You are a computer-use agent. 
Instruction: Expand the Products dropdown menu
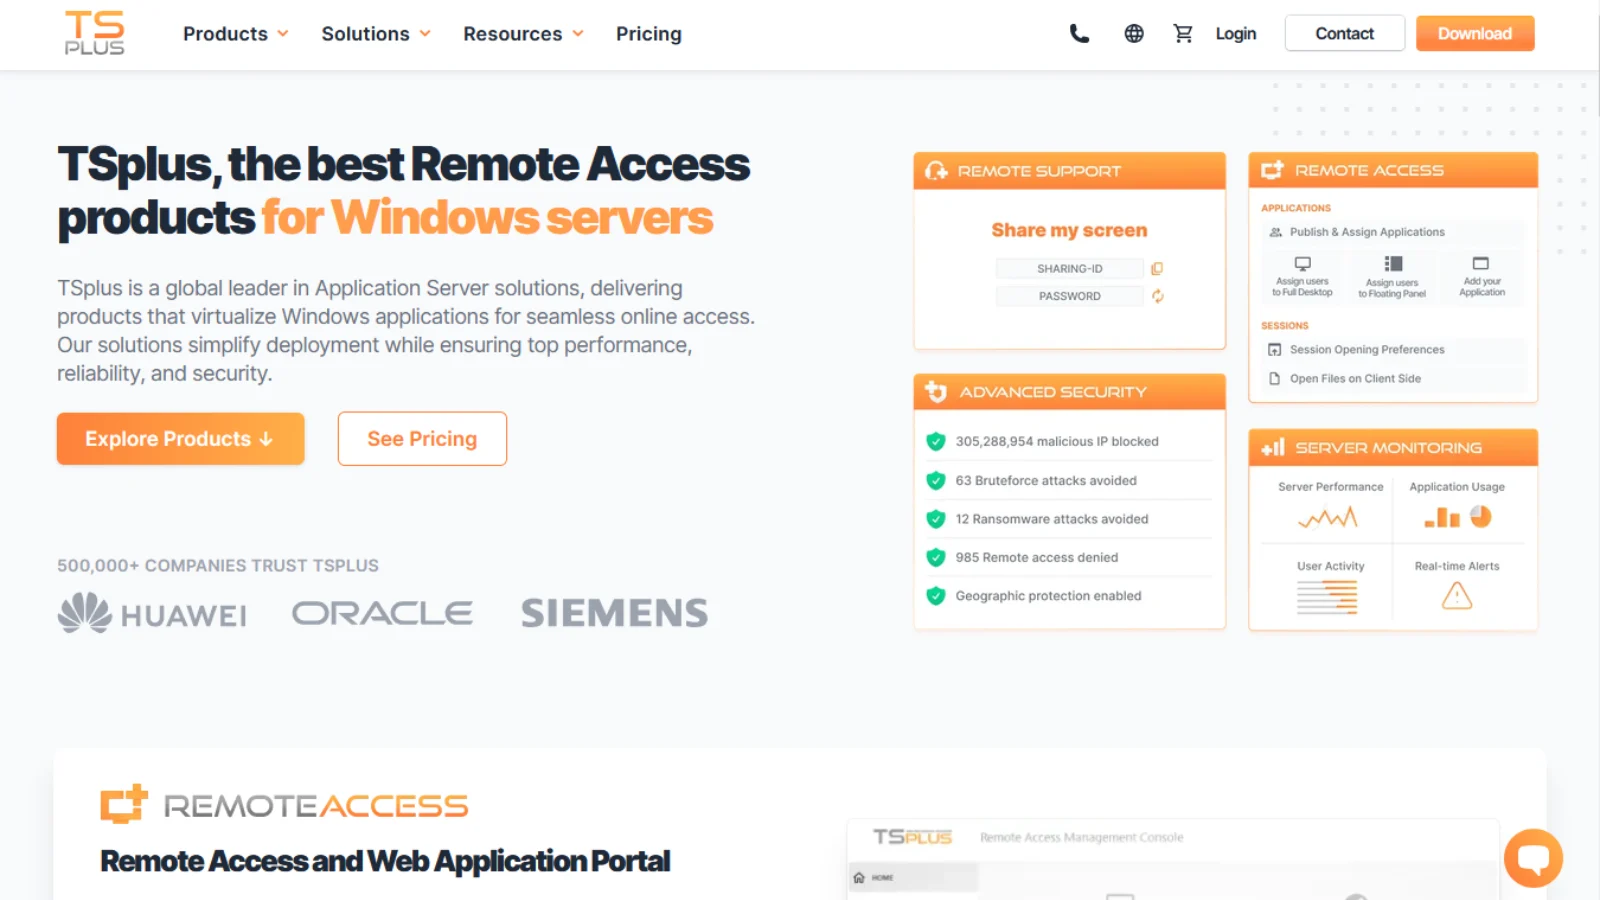click(x=236, y=34)
